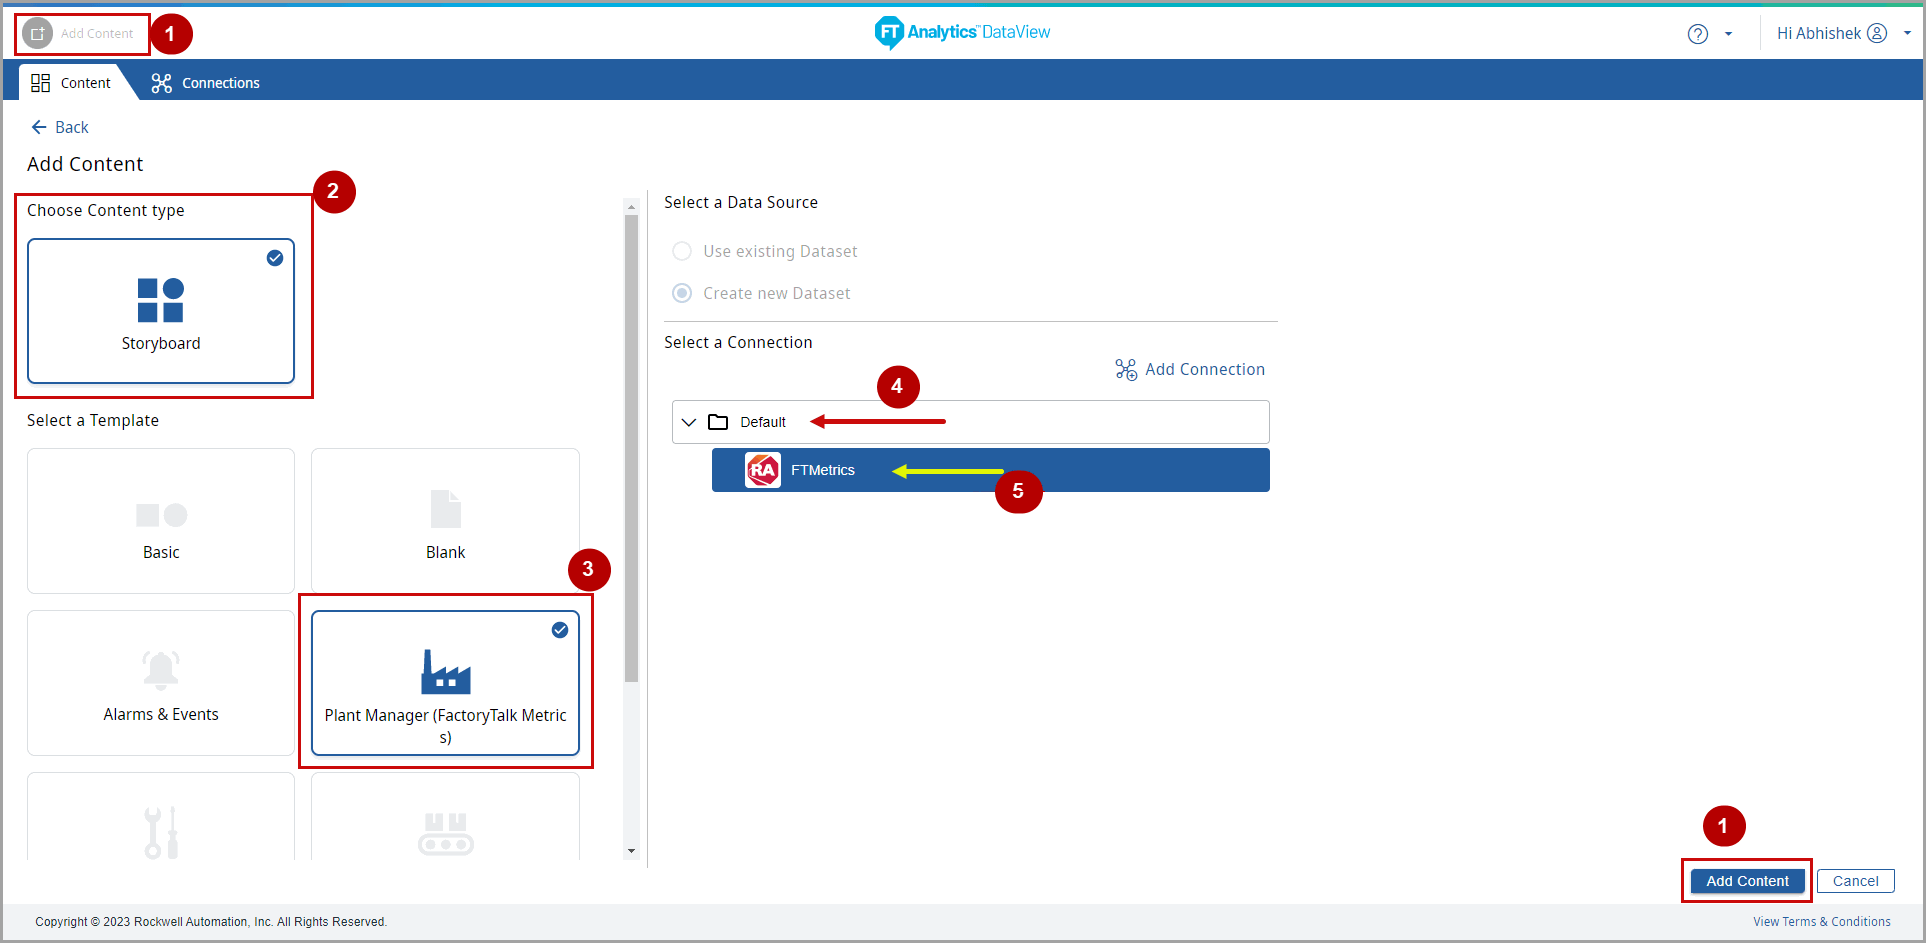Click the Add Content icon at top left
Viewport: 1926px width, 943px height.
pyautogui.click(x=38, y=34)
